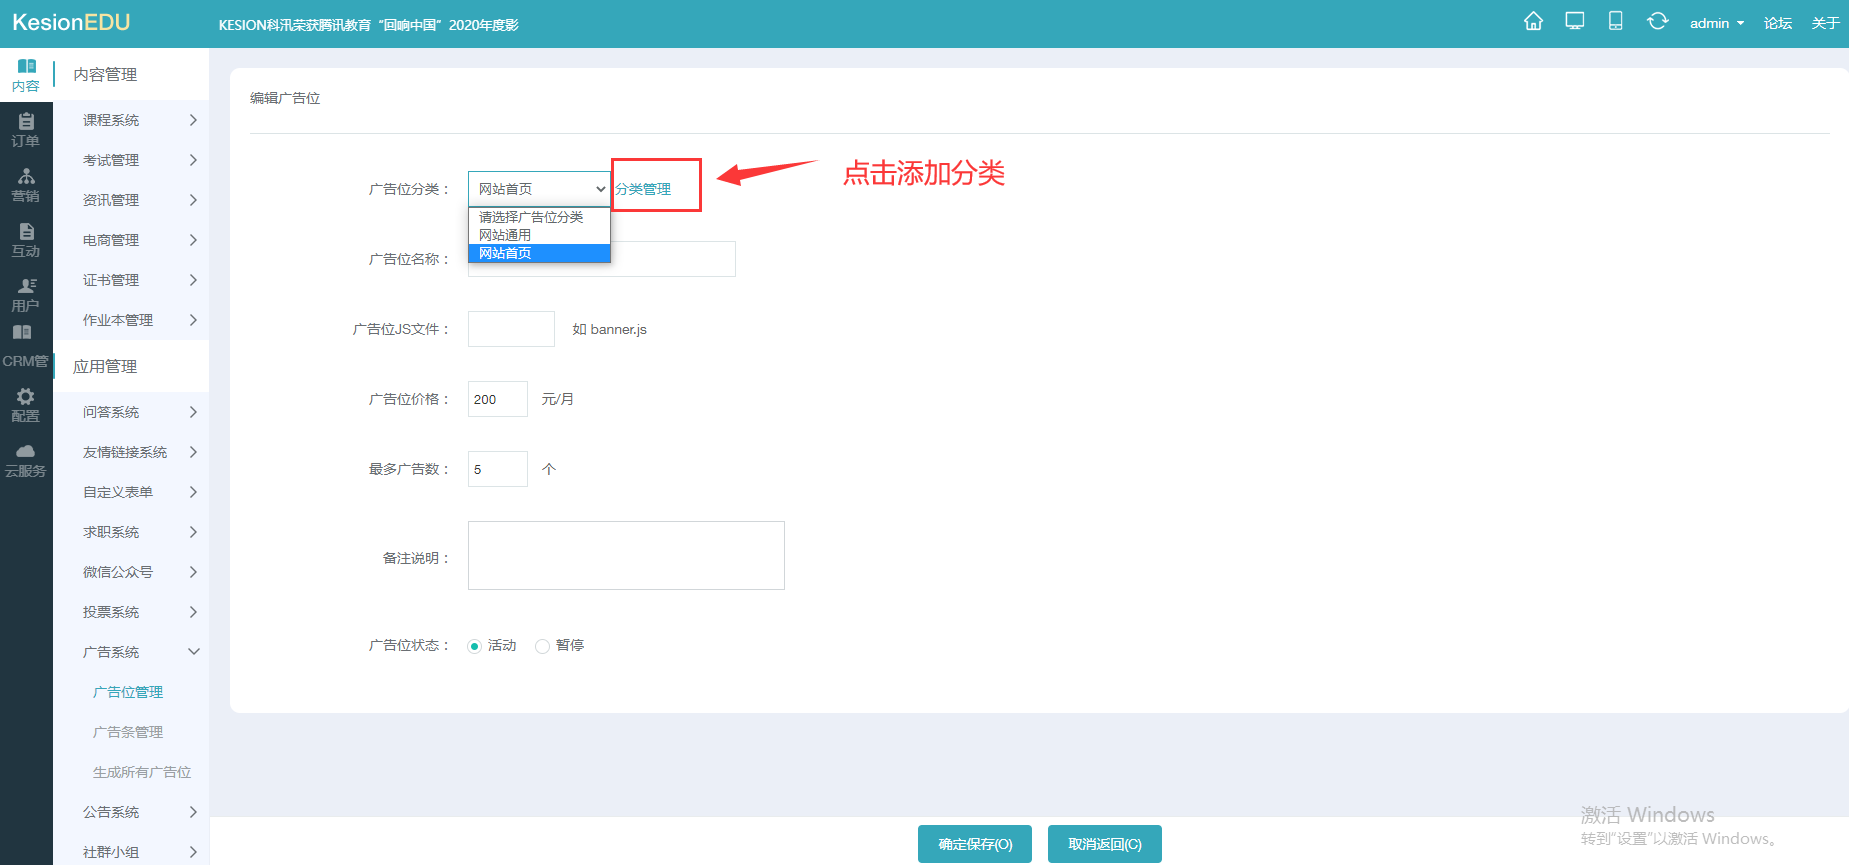Open the 订单 orders sidebar section
This screenshot has width=1849, height=865.
coord(26,130)
